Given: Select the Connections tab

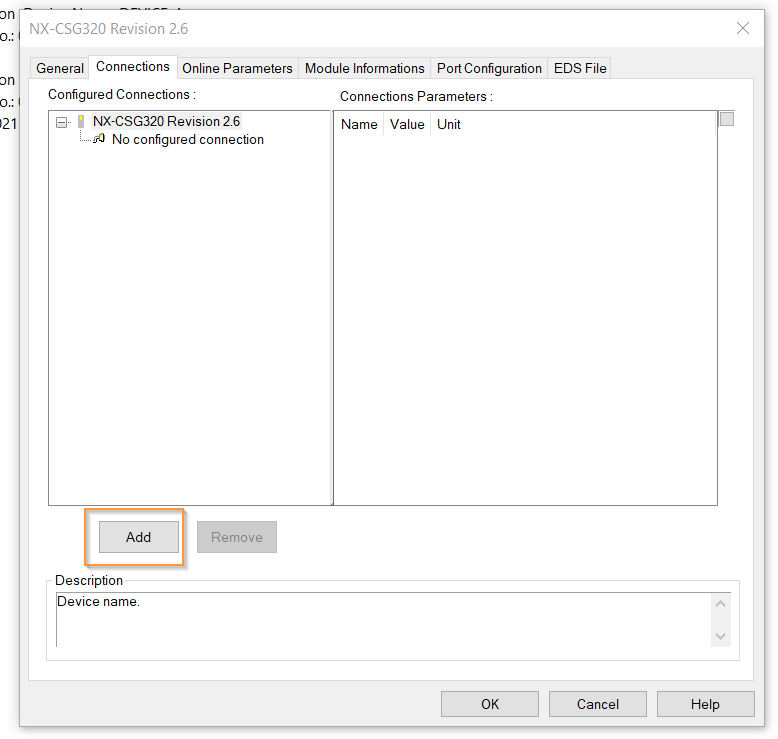Looking at the screenshot, I should pyautogui.click(x=132, y=67).
